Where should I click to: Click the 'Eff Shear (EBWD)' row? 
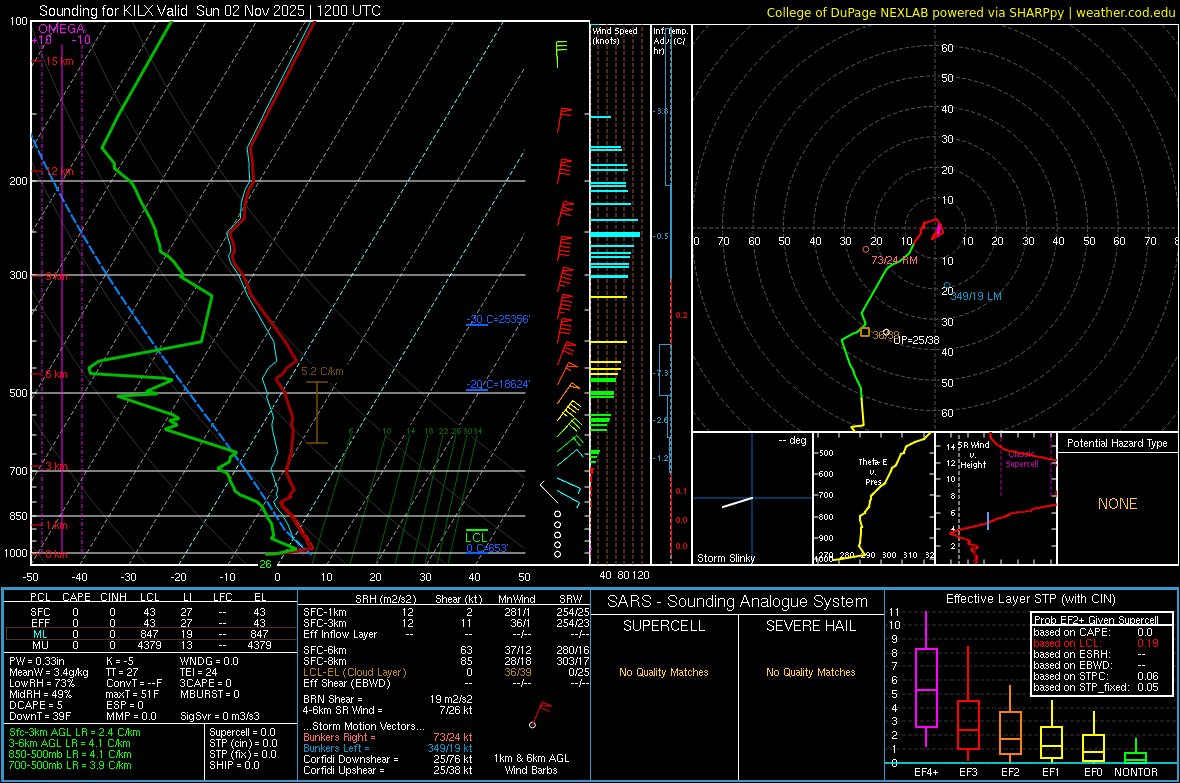(446, 683)
